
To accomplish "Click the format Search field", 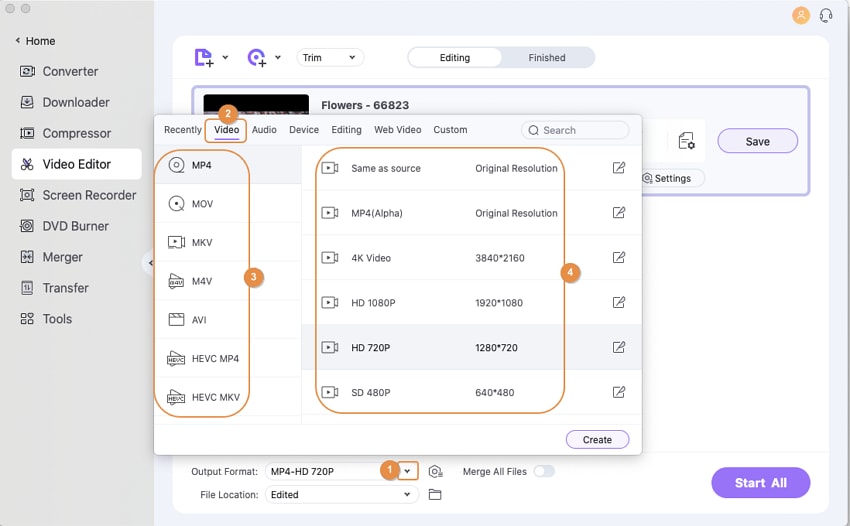I will click(x=576, y=130).
